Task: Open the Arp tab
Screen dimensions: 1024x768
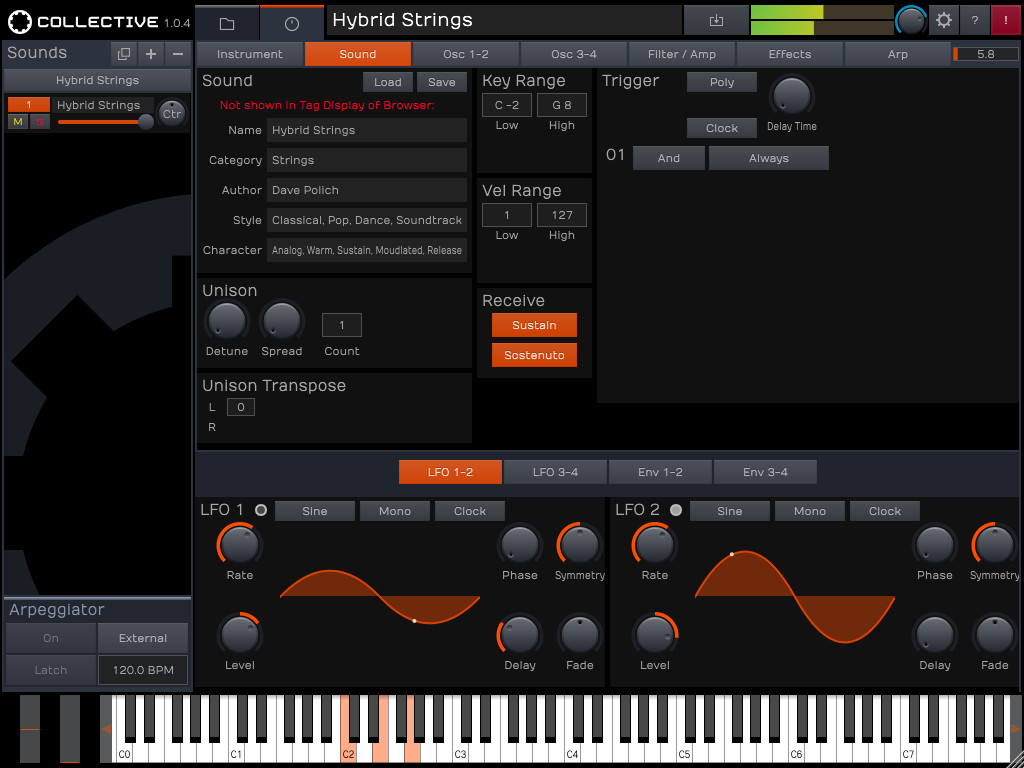Action: pyautogui.click(x=898, y=54)
